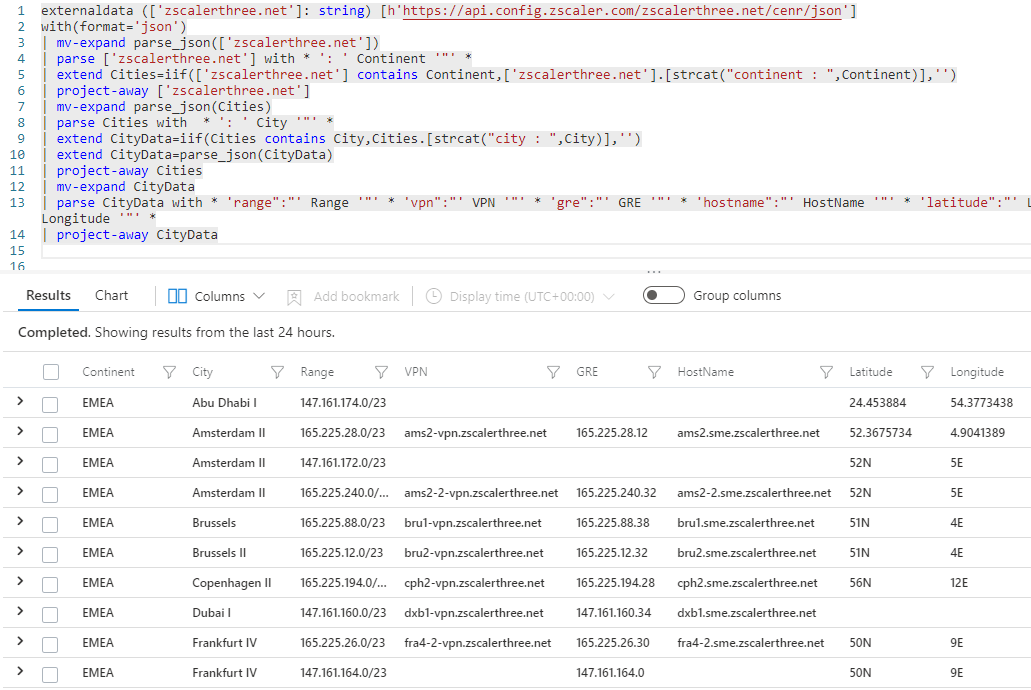The height and width of the screenshot is (690, 1031).
Task: Open the Range column filter
Action: pyautogui.click(x=381, y=372)
